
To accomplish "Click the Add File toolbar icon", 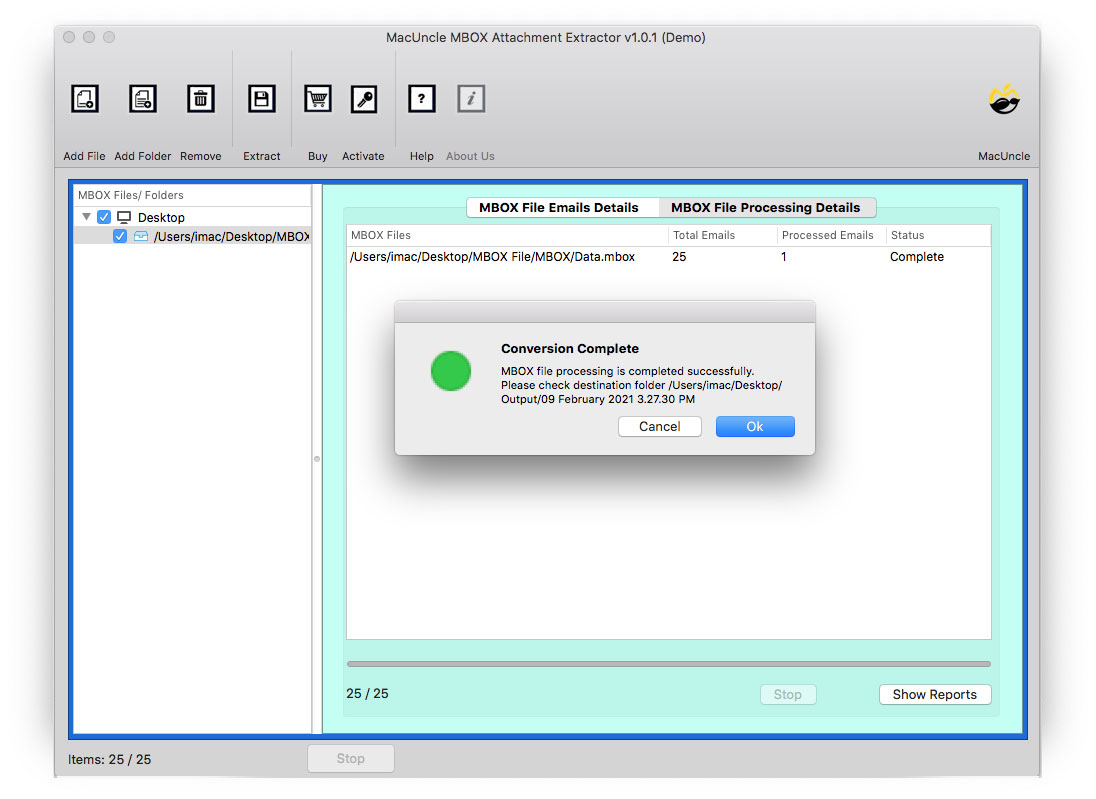I will pos(85,99).
